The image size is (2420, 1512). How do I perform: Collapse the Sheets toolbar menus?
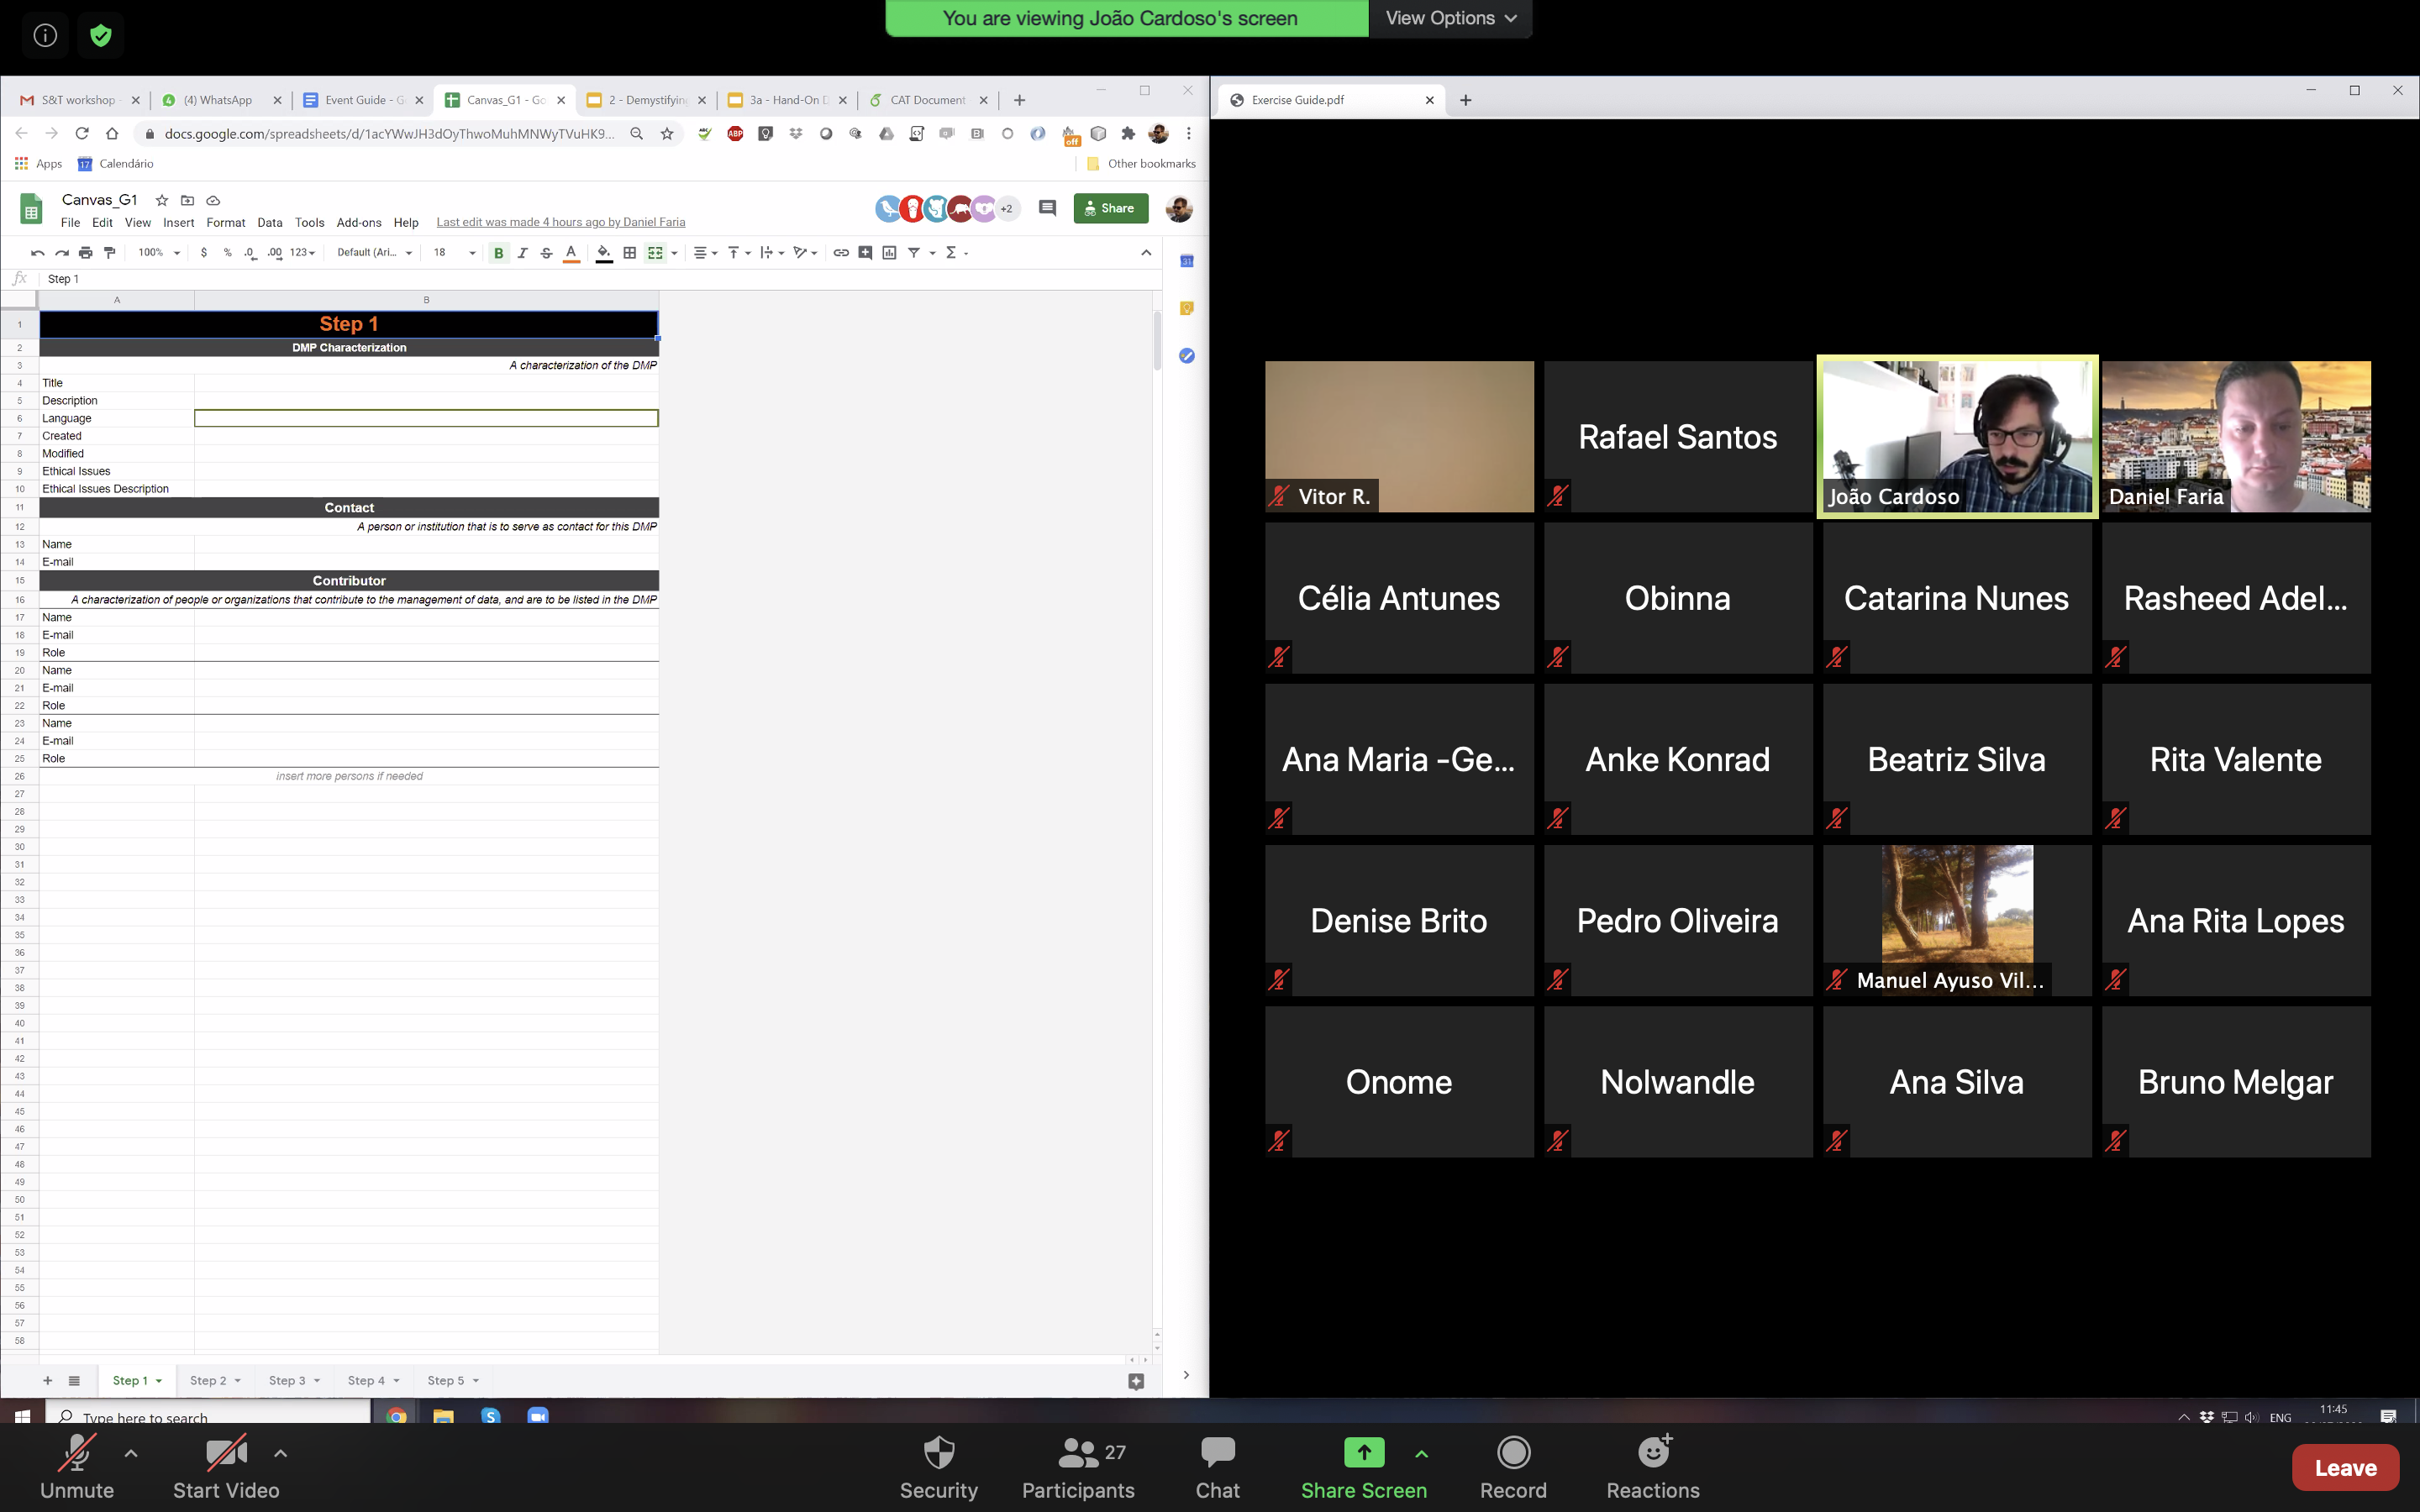coord(1146,253)
